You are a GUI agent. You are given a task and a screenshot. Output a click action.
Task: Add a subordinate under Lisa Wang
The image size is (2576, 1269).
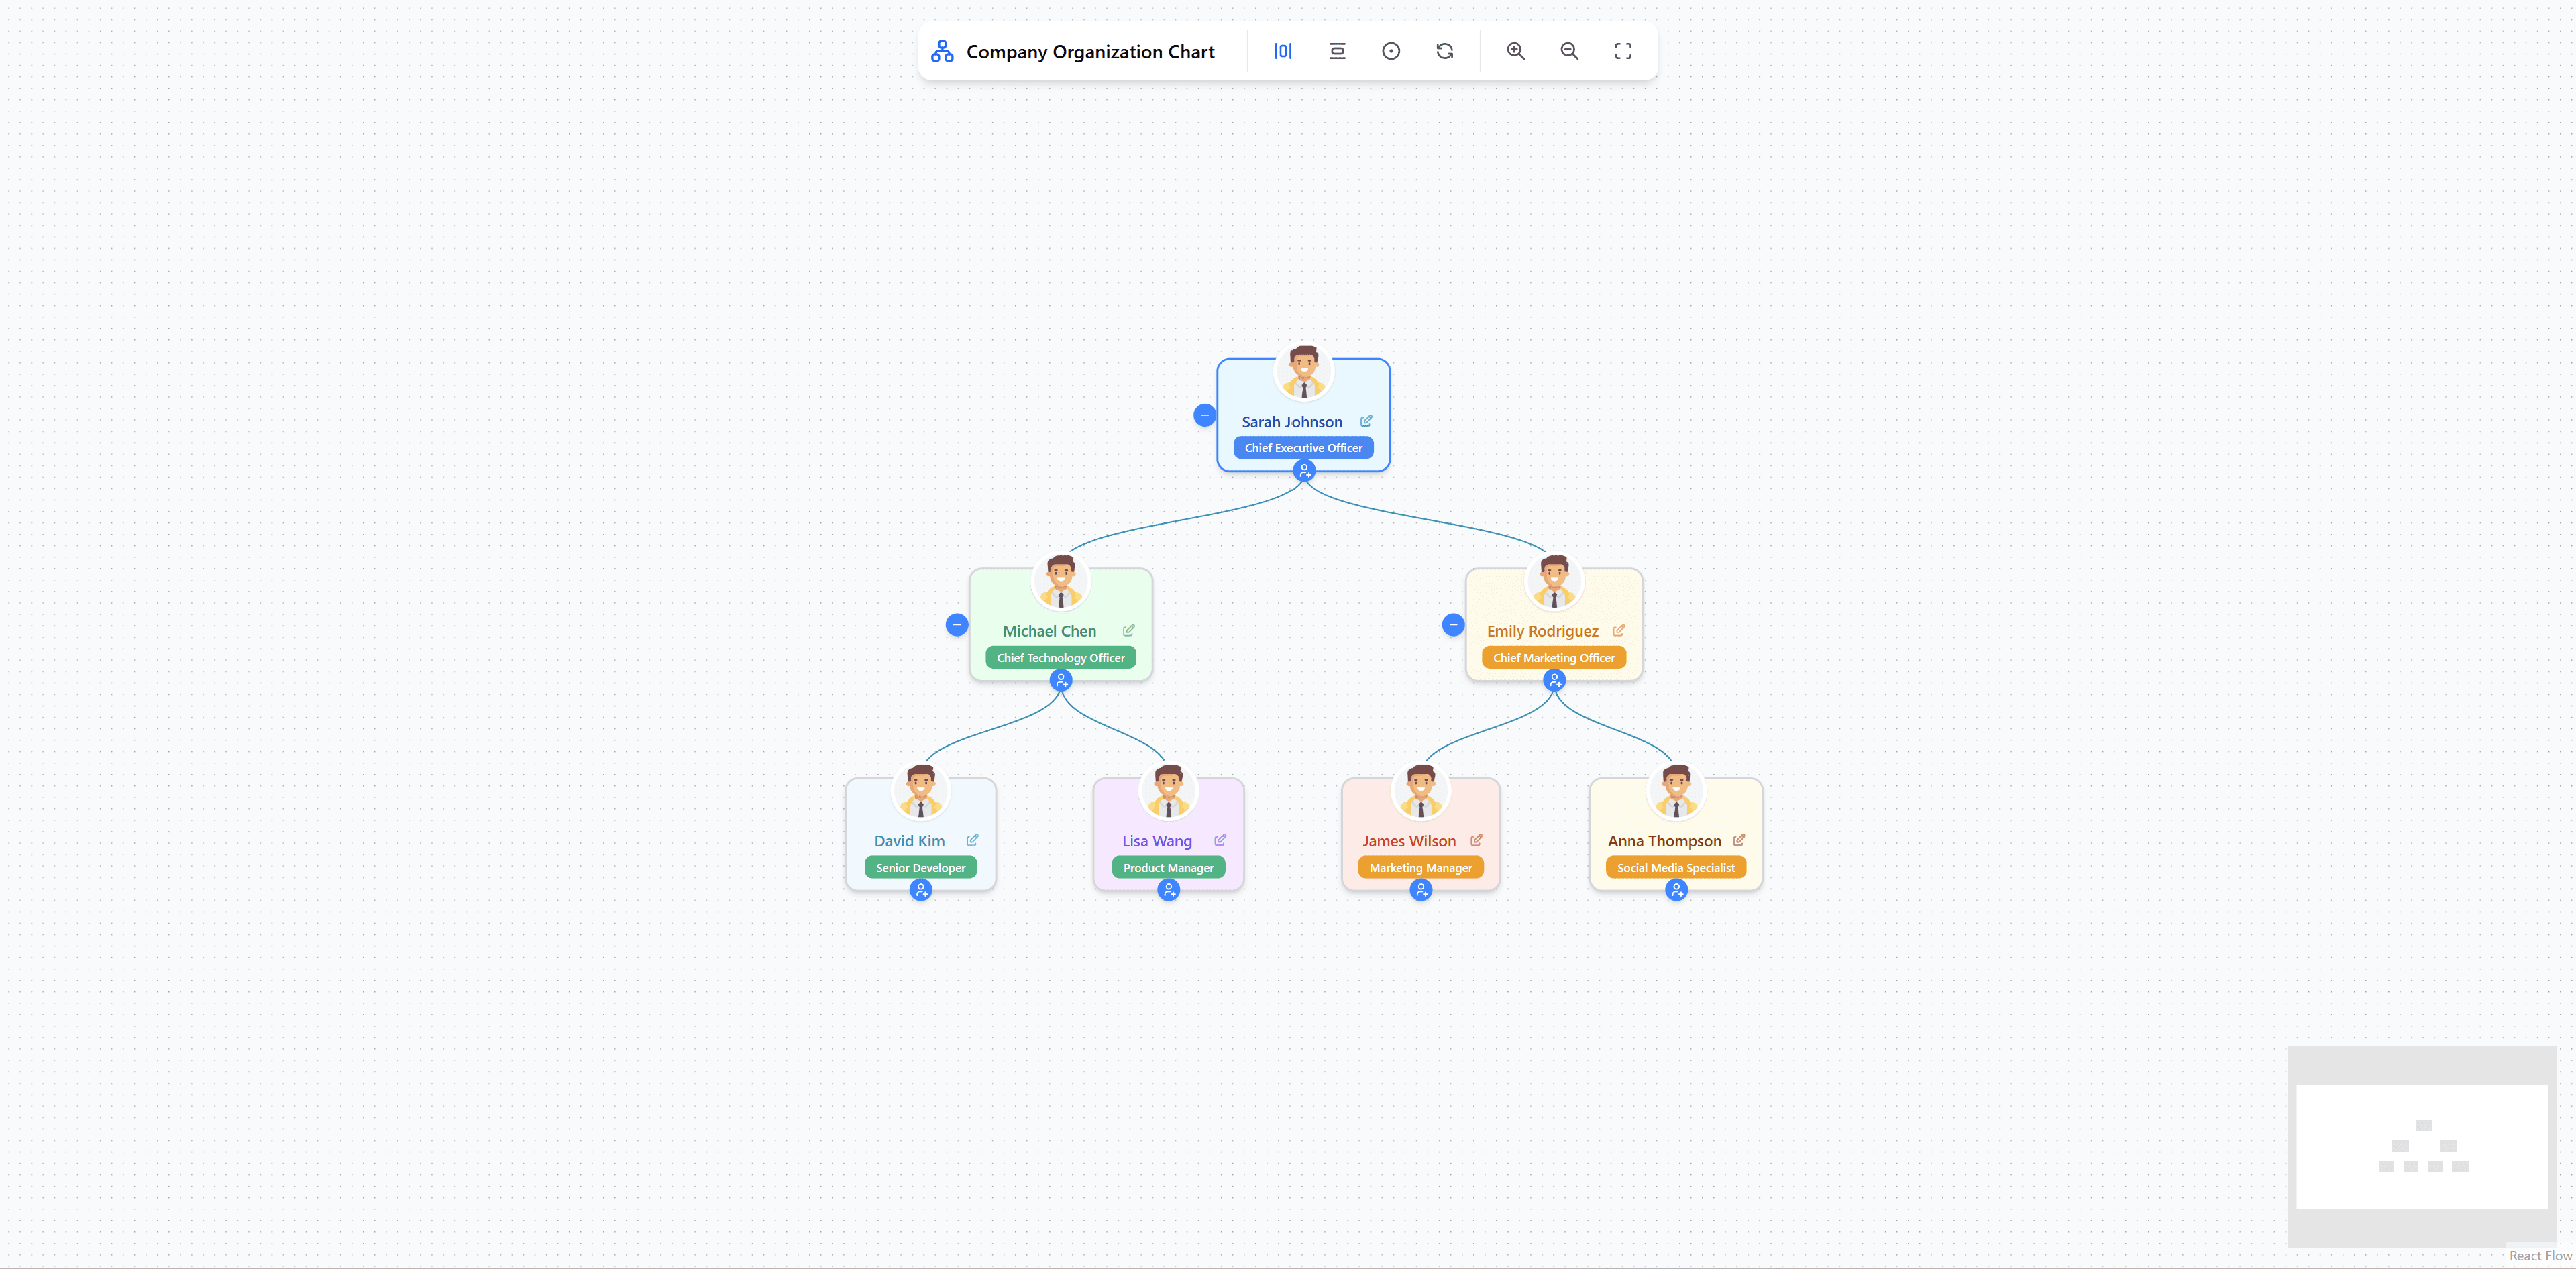tap(1168, 890)
